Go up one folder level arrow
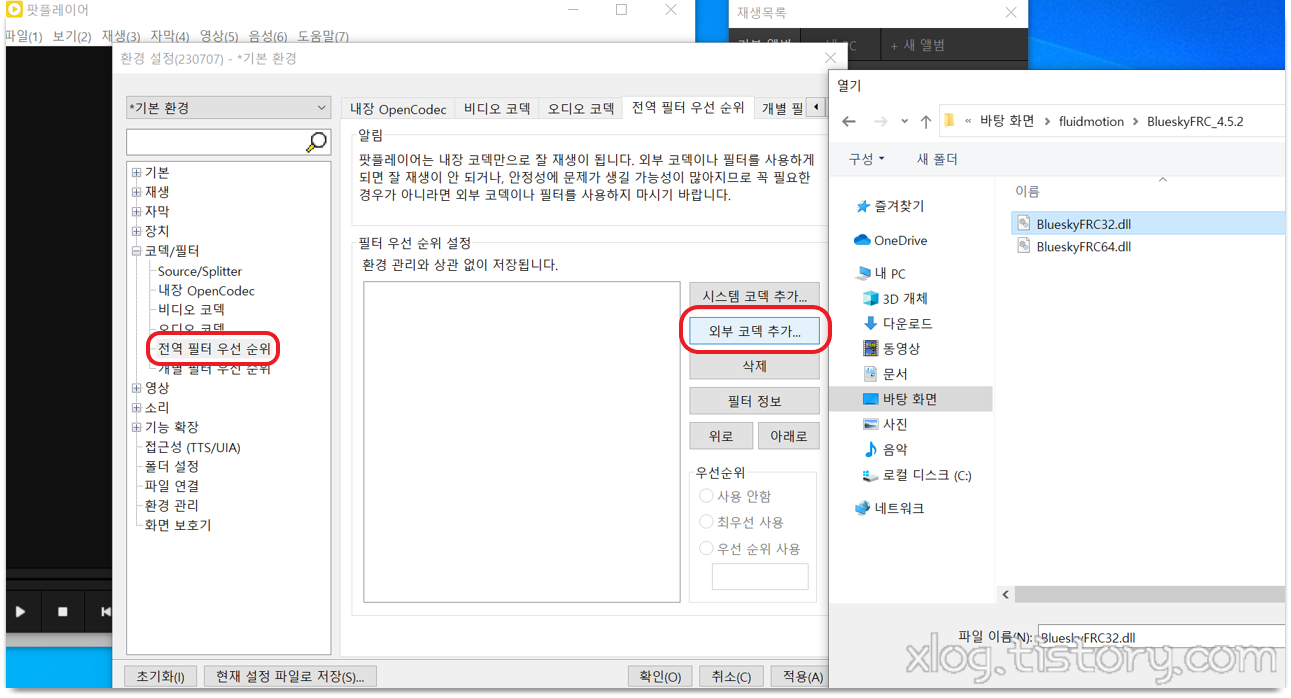This screenshot has height=698, width=1291. pos(926,121)
